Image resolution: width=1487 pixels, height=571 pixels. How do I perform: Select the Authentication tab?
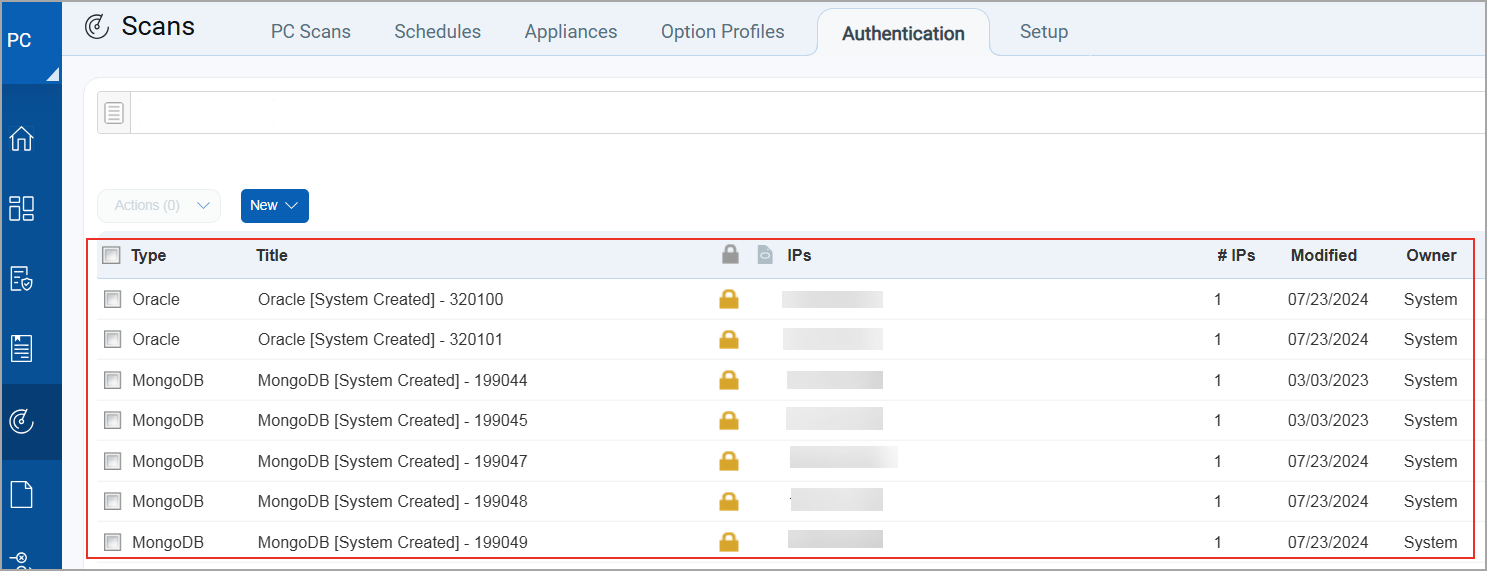(903, 33)
